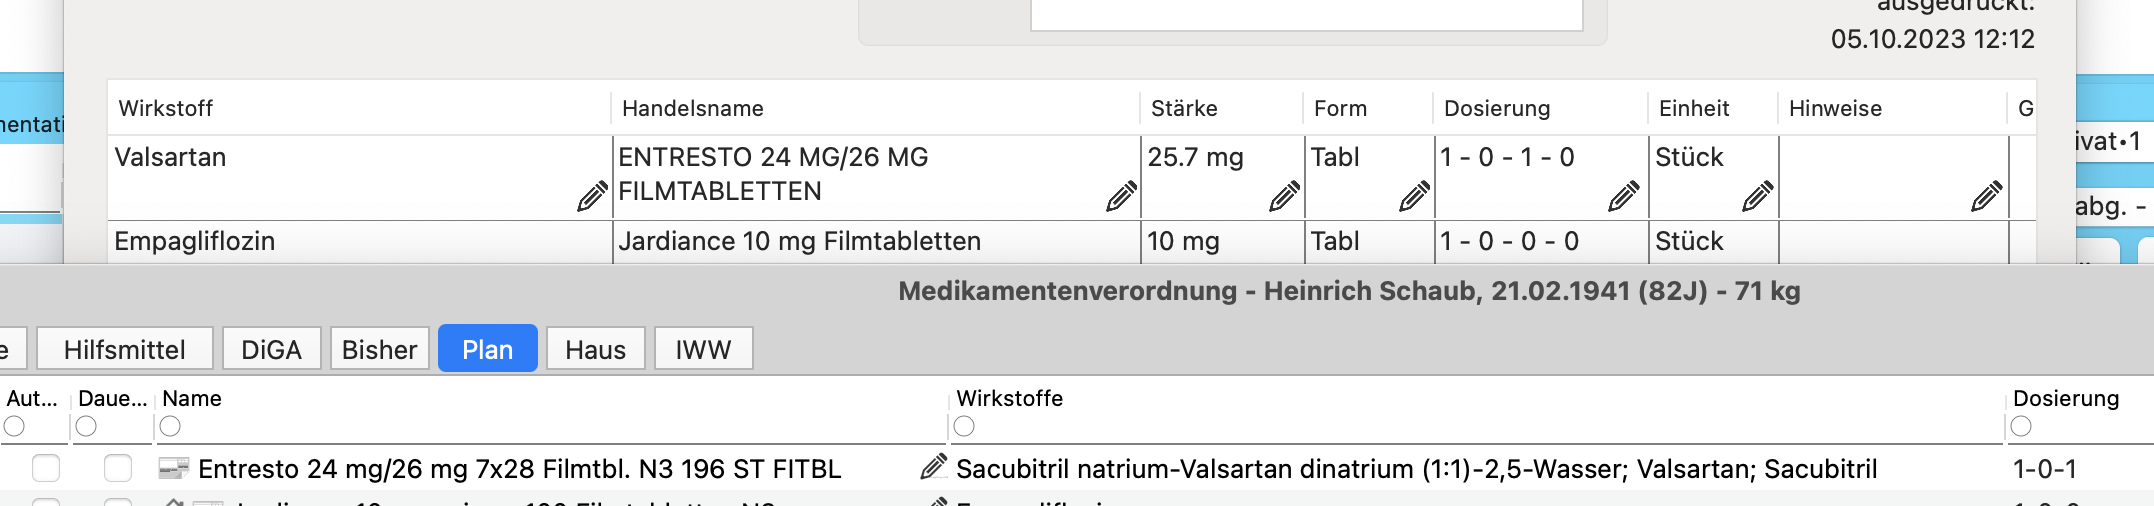Edit Hinweise pencil icon for Valsartan
2154x506 pixels.
coord(1986,196)
